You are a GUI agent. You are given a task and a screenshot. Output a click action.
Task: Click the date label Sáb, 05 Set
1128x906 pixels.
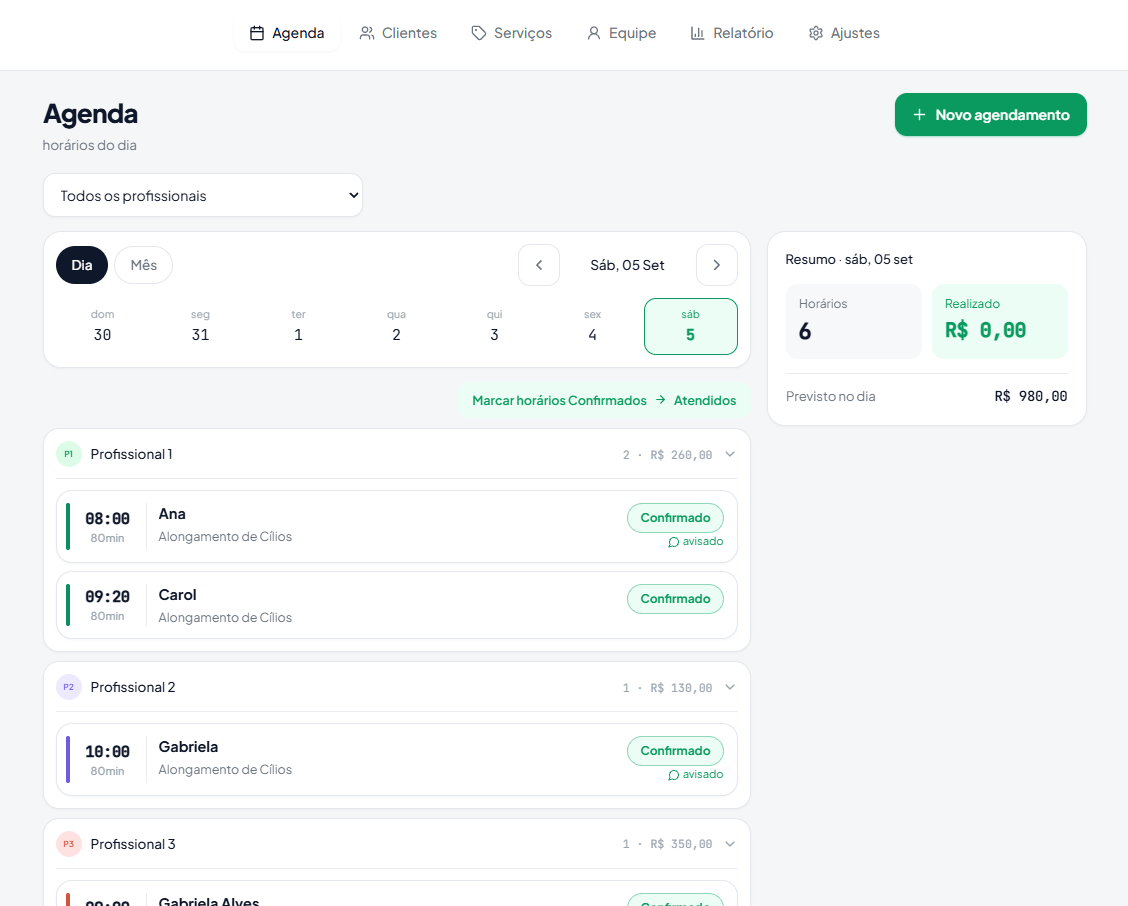(x=627, y=265)
